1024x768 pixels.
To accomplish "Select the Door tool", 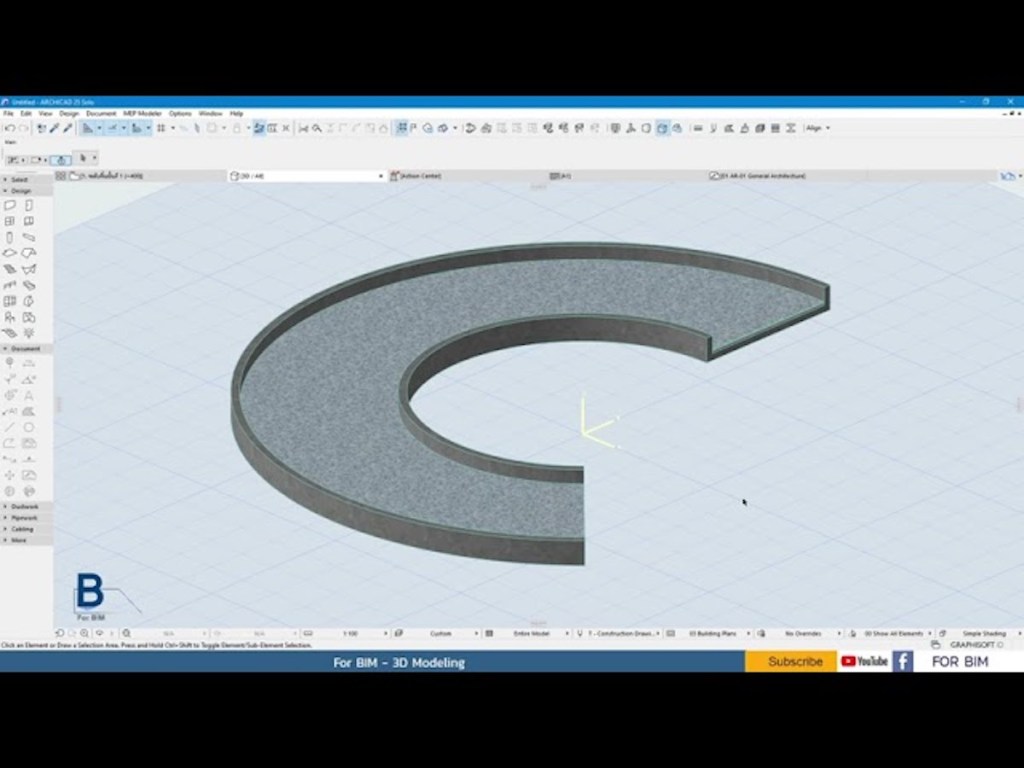I will coord(27,205).
